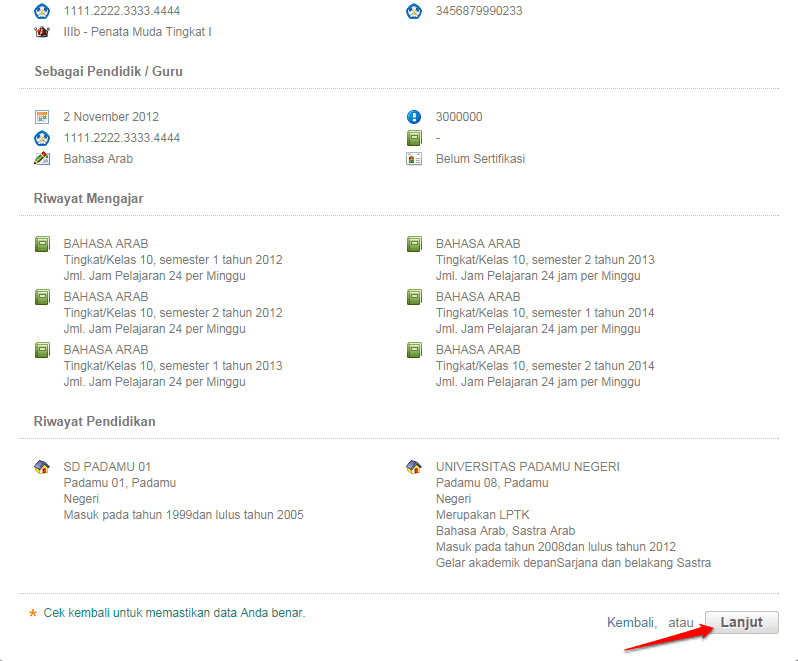
Task: Click the Merupakan LPTK line
Action: click(x=482, y=515)
